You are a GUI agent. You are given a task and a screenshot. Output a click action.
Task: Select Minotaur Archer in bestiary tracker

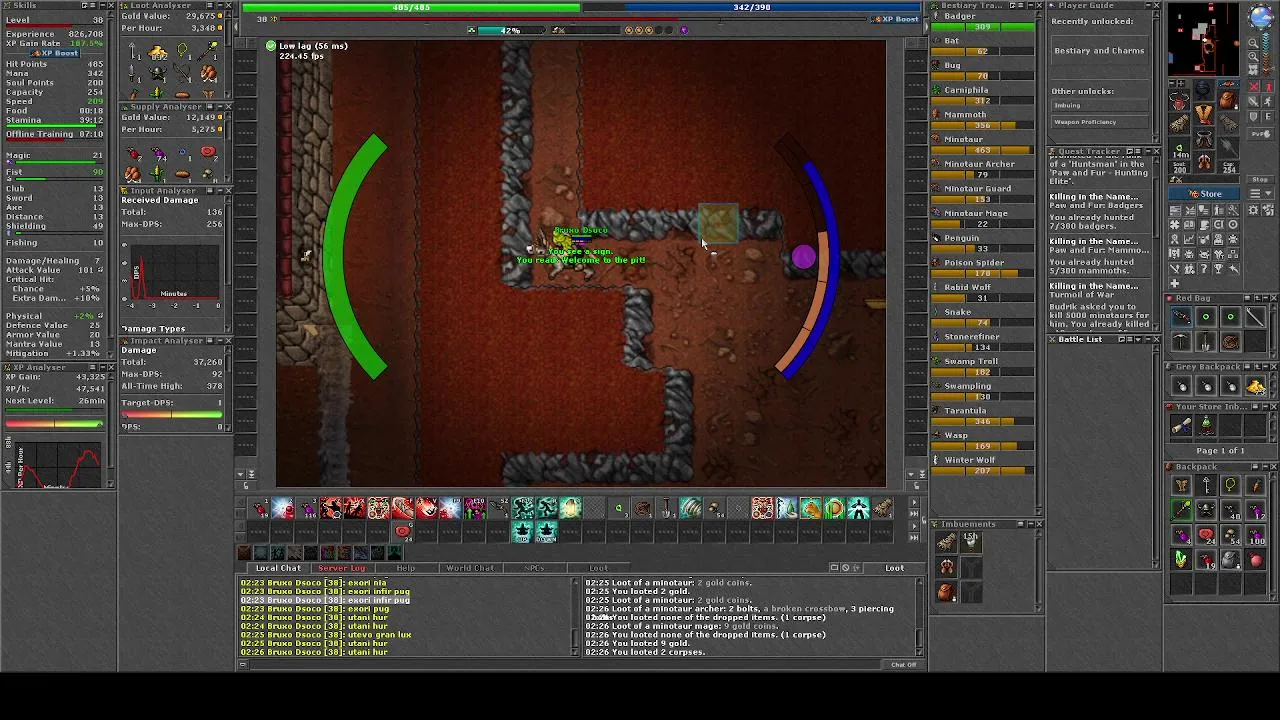click(983, 168)
